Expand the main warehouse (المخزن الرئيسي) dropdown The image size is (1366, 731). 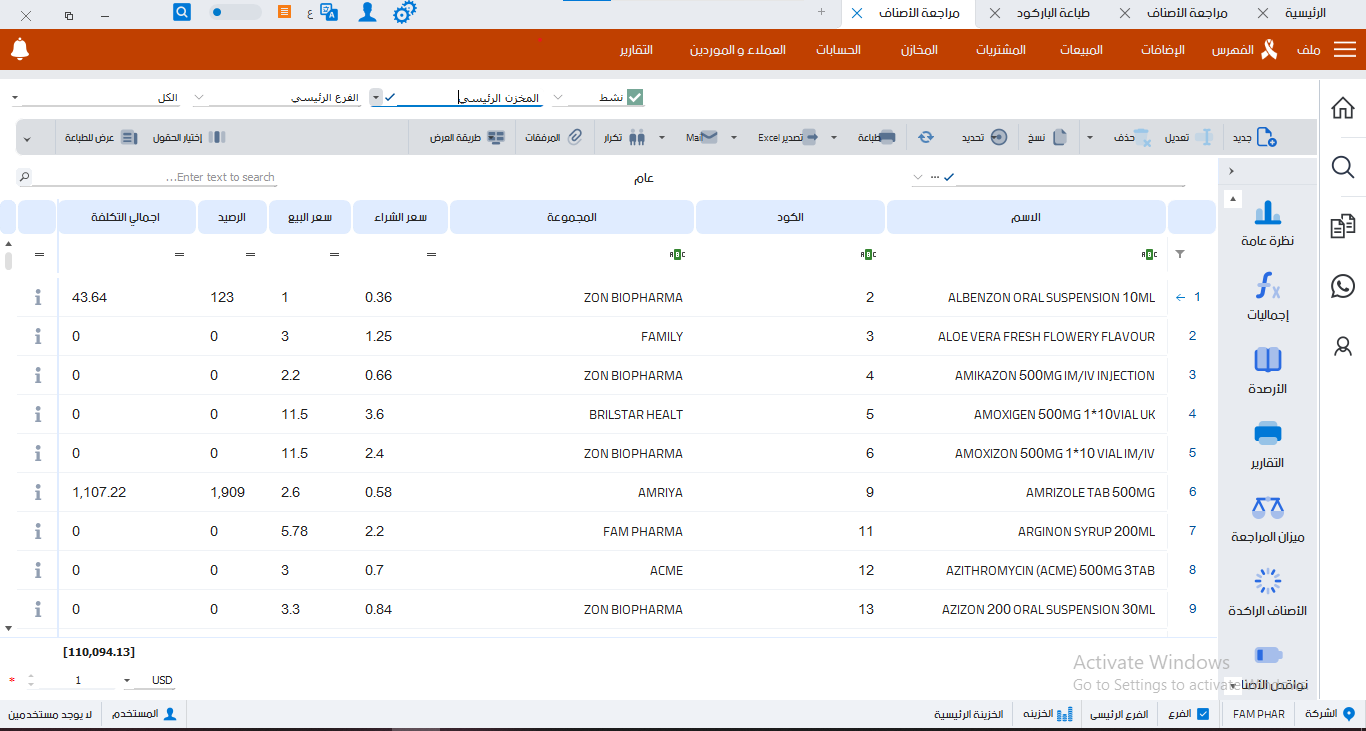tap(376, 97)
